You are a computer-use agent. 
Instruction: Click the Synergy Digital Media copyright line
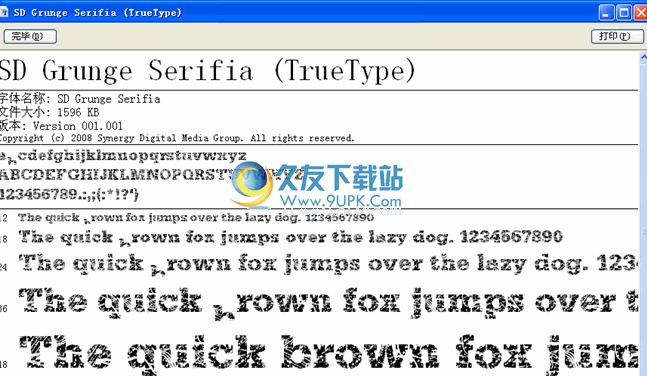pyautogui.click(x=177, y=138)
